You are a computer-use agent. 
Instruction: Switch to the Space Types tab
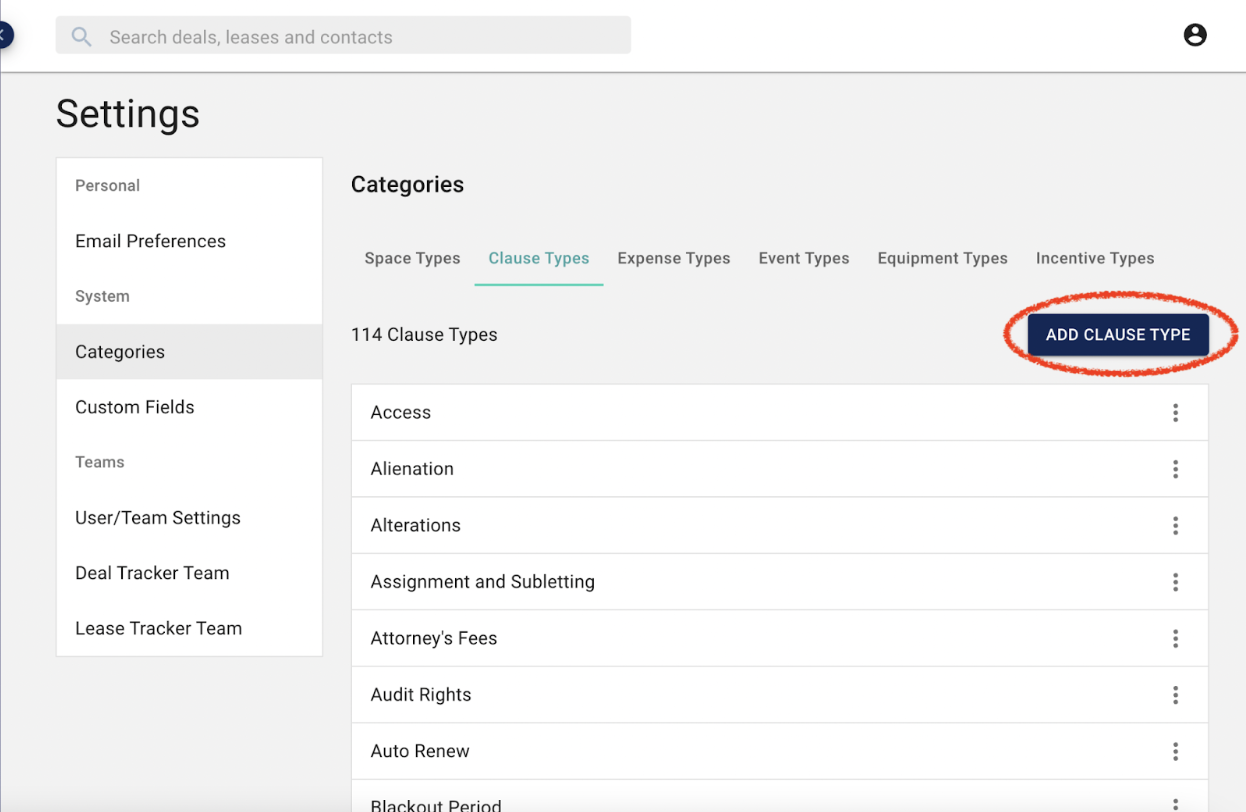(x=412, y=258)
